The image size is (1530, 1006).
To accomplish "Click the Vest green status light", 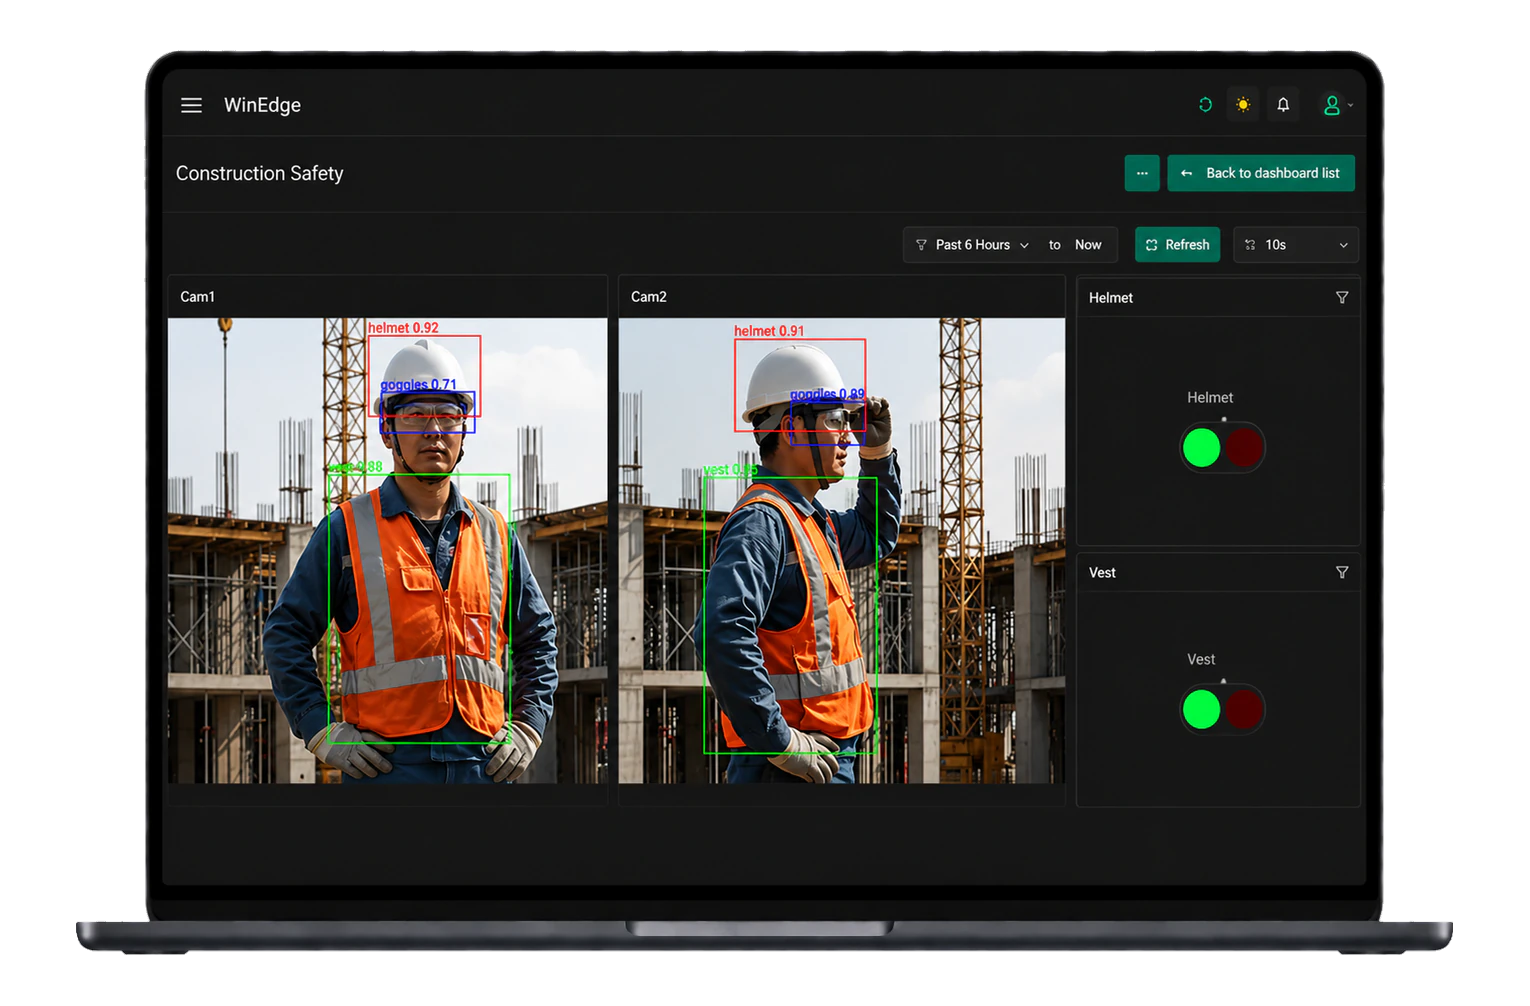I will click(x=1201, y=709).
